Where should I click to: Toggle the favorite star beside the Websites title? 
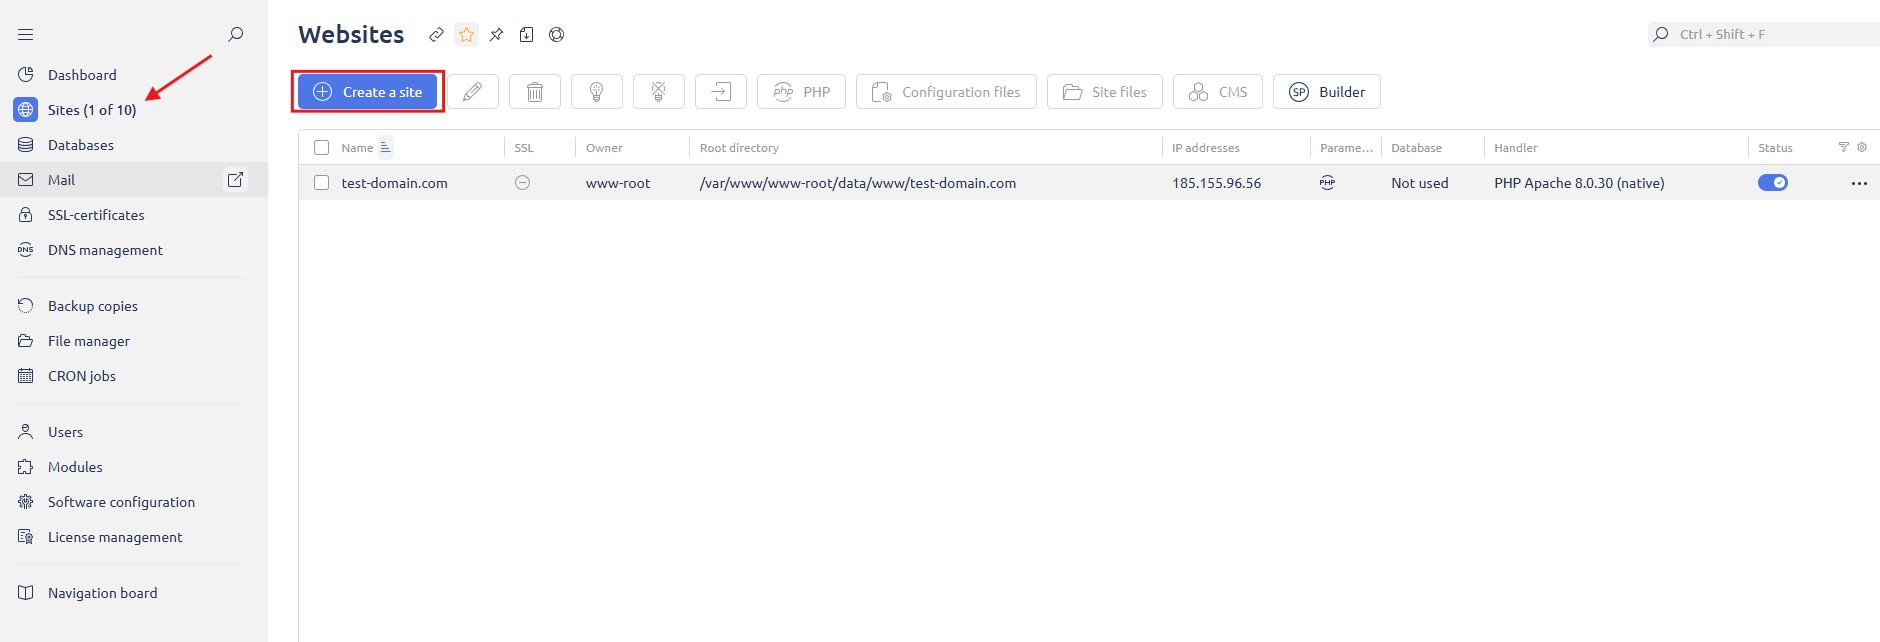point(466,35)
